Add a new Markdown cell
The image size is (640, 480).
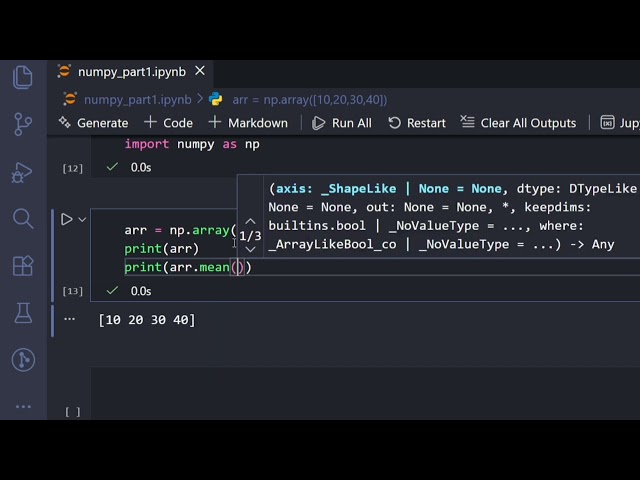[x=248, y=123]
